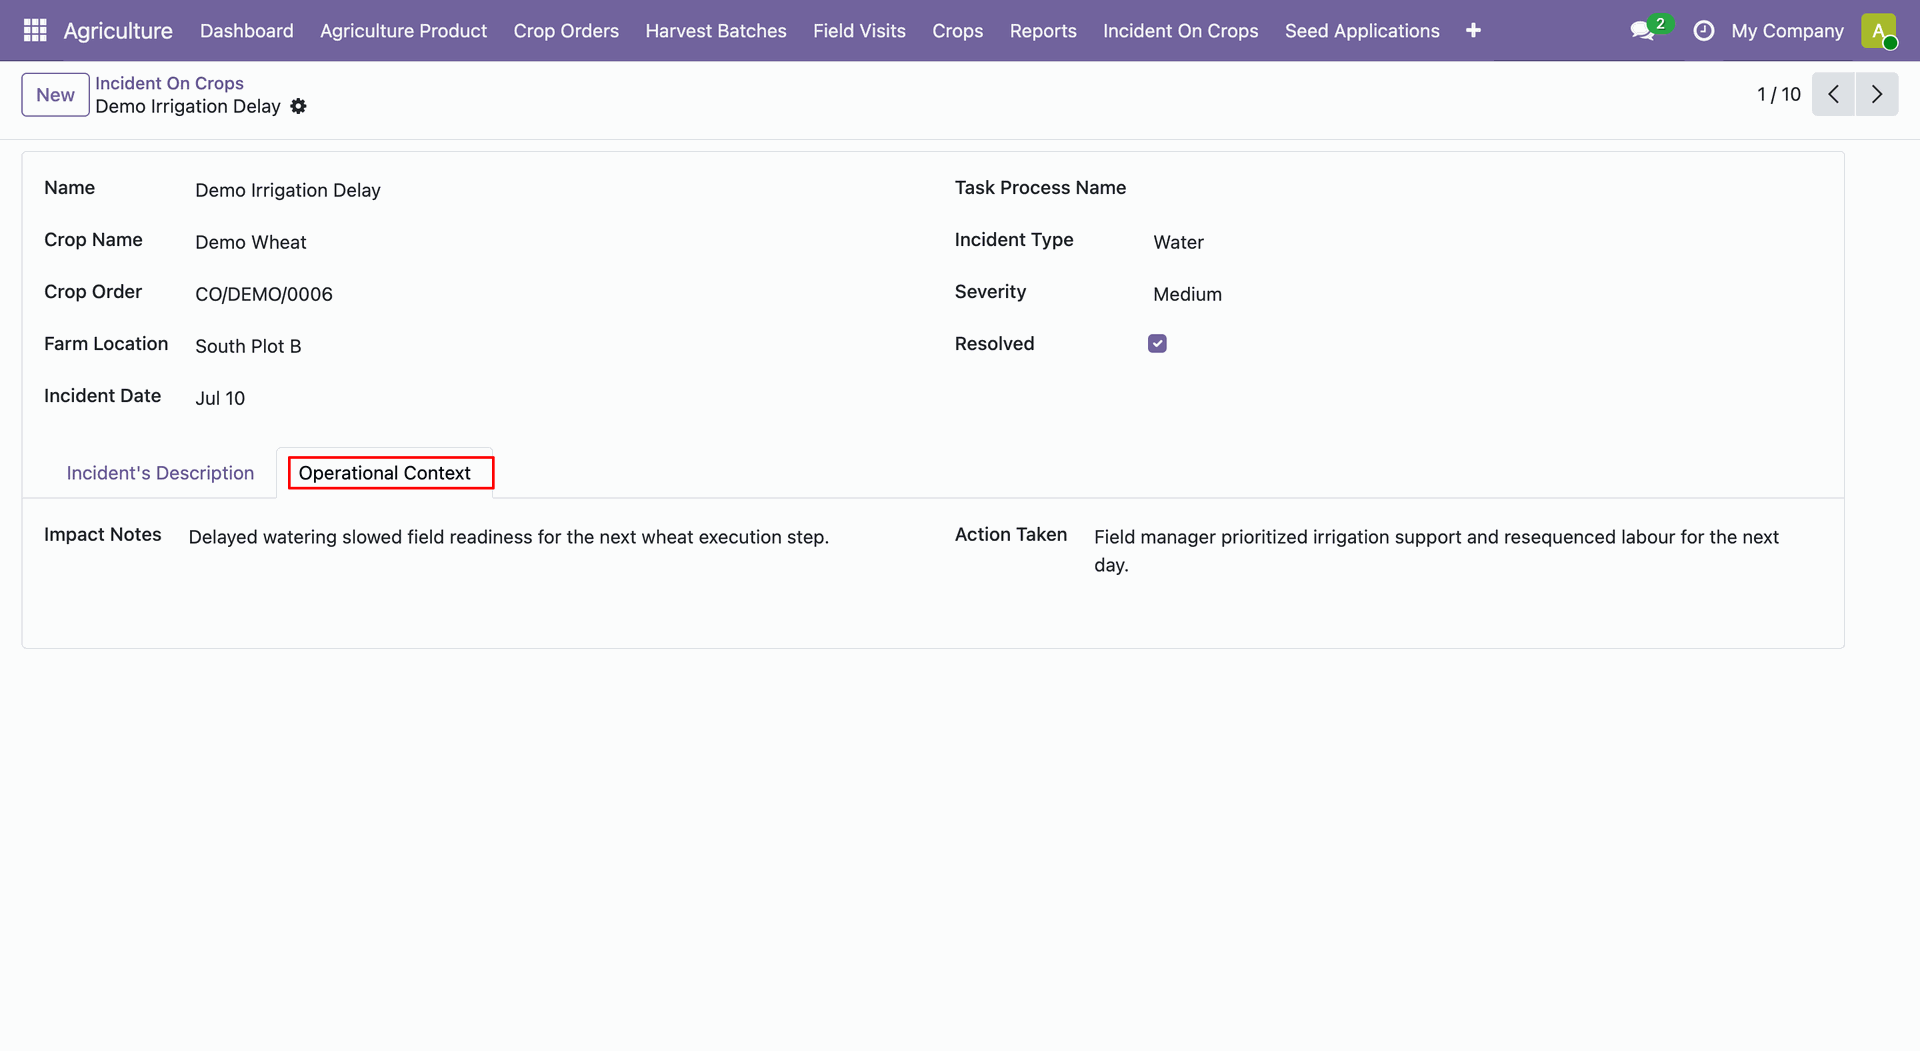Image resolution: width=1920 pixels, height=1051 pixels.
Task: Go to next record arrow
Action: click(1877, 94)
